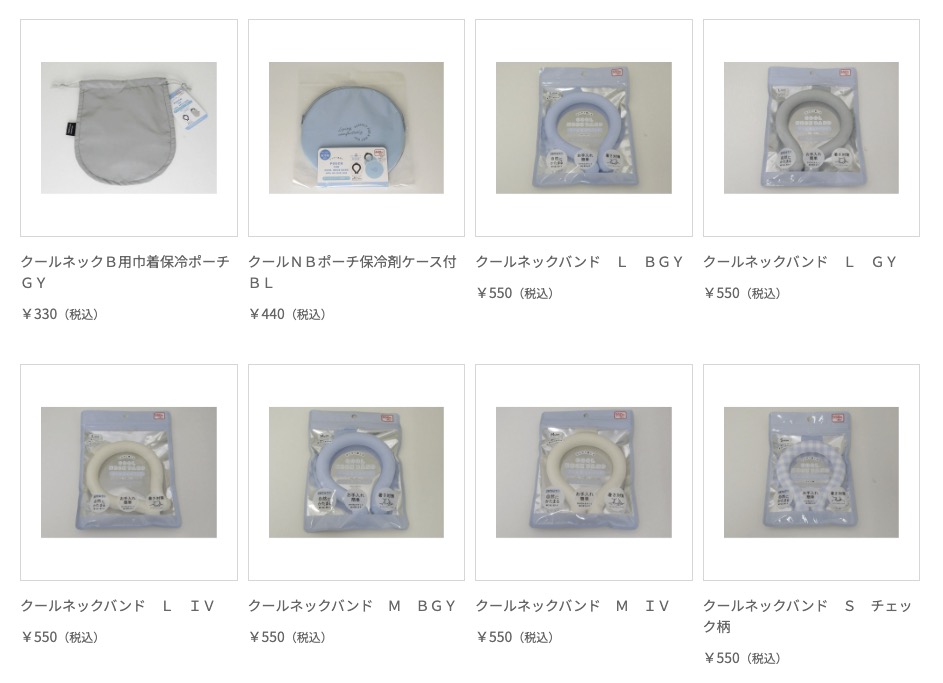Open the gray drawstring cooling pouch image

[x=129, y=128]
